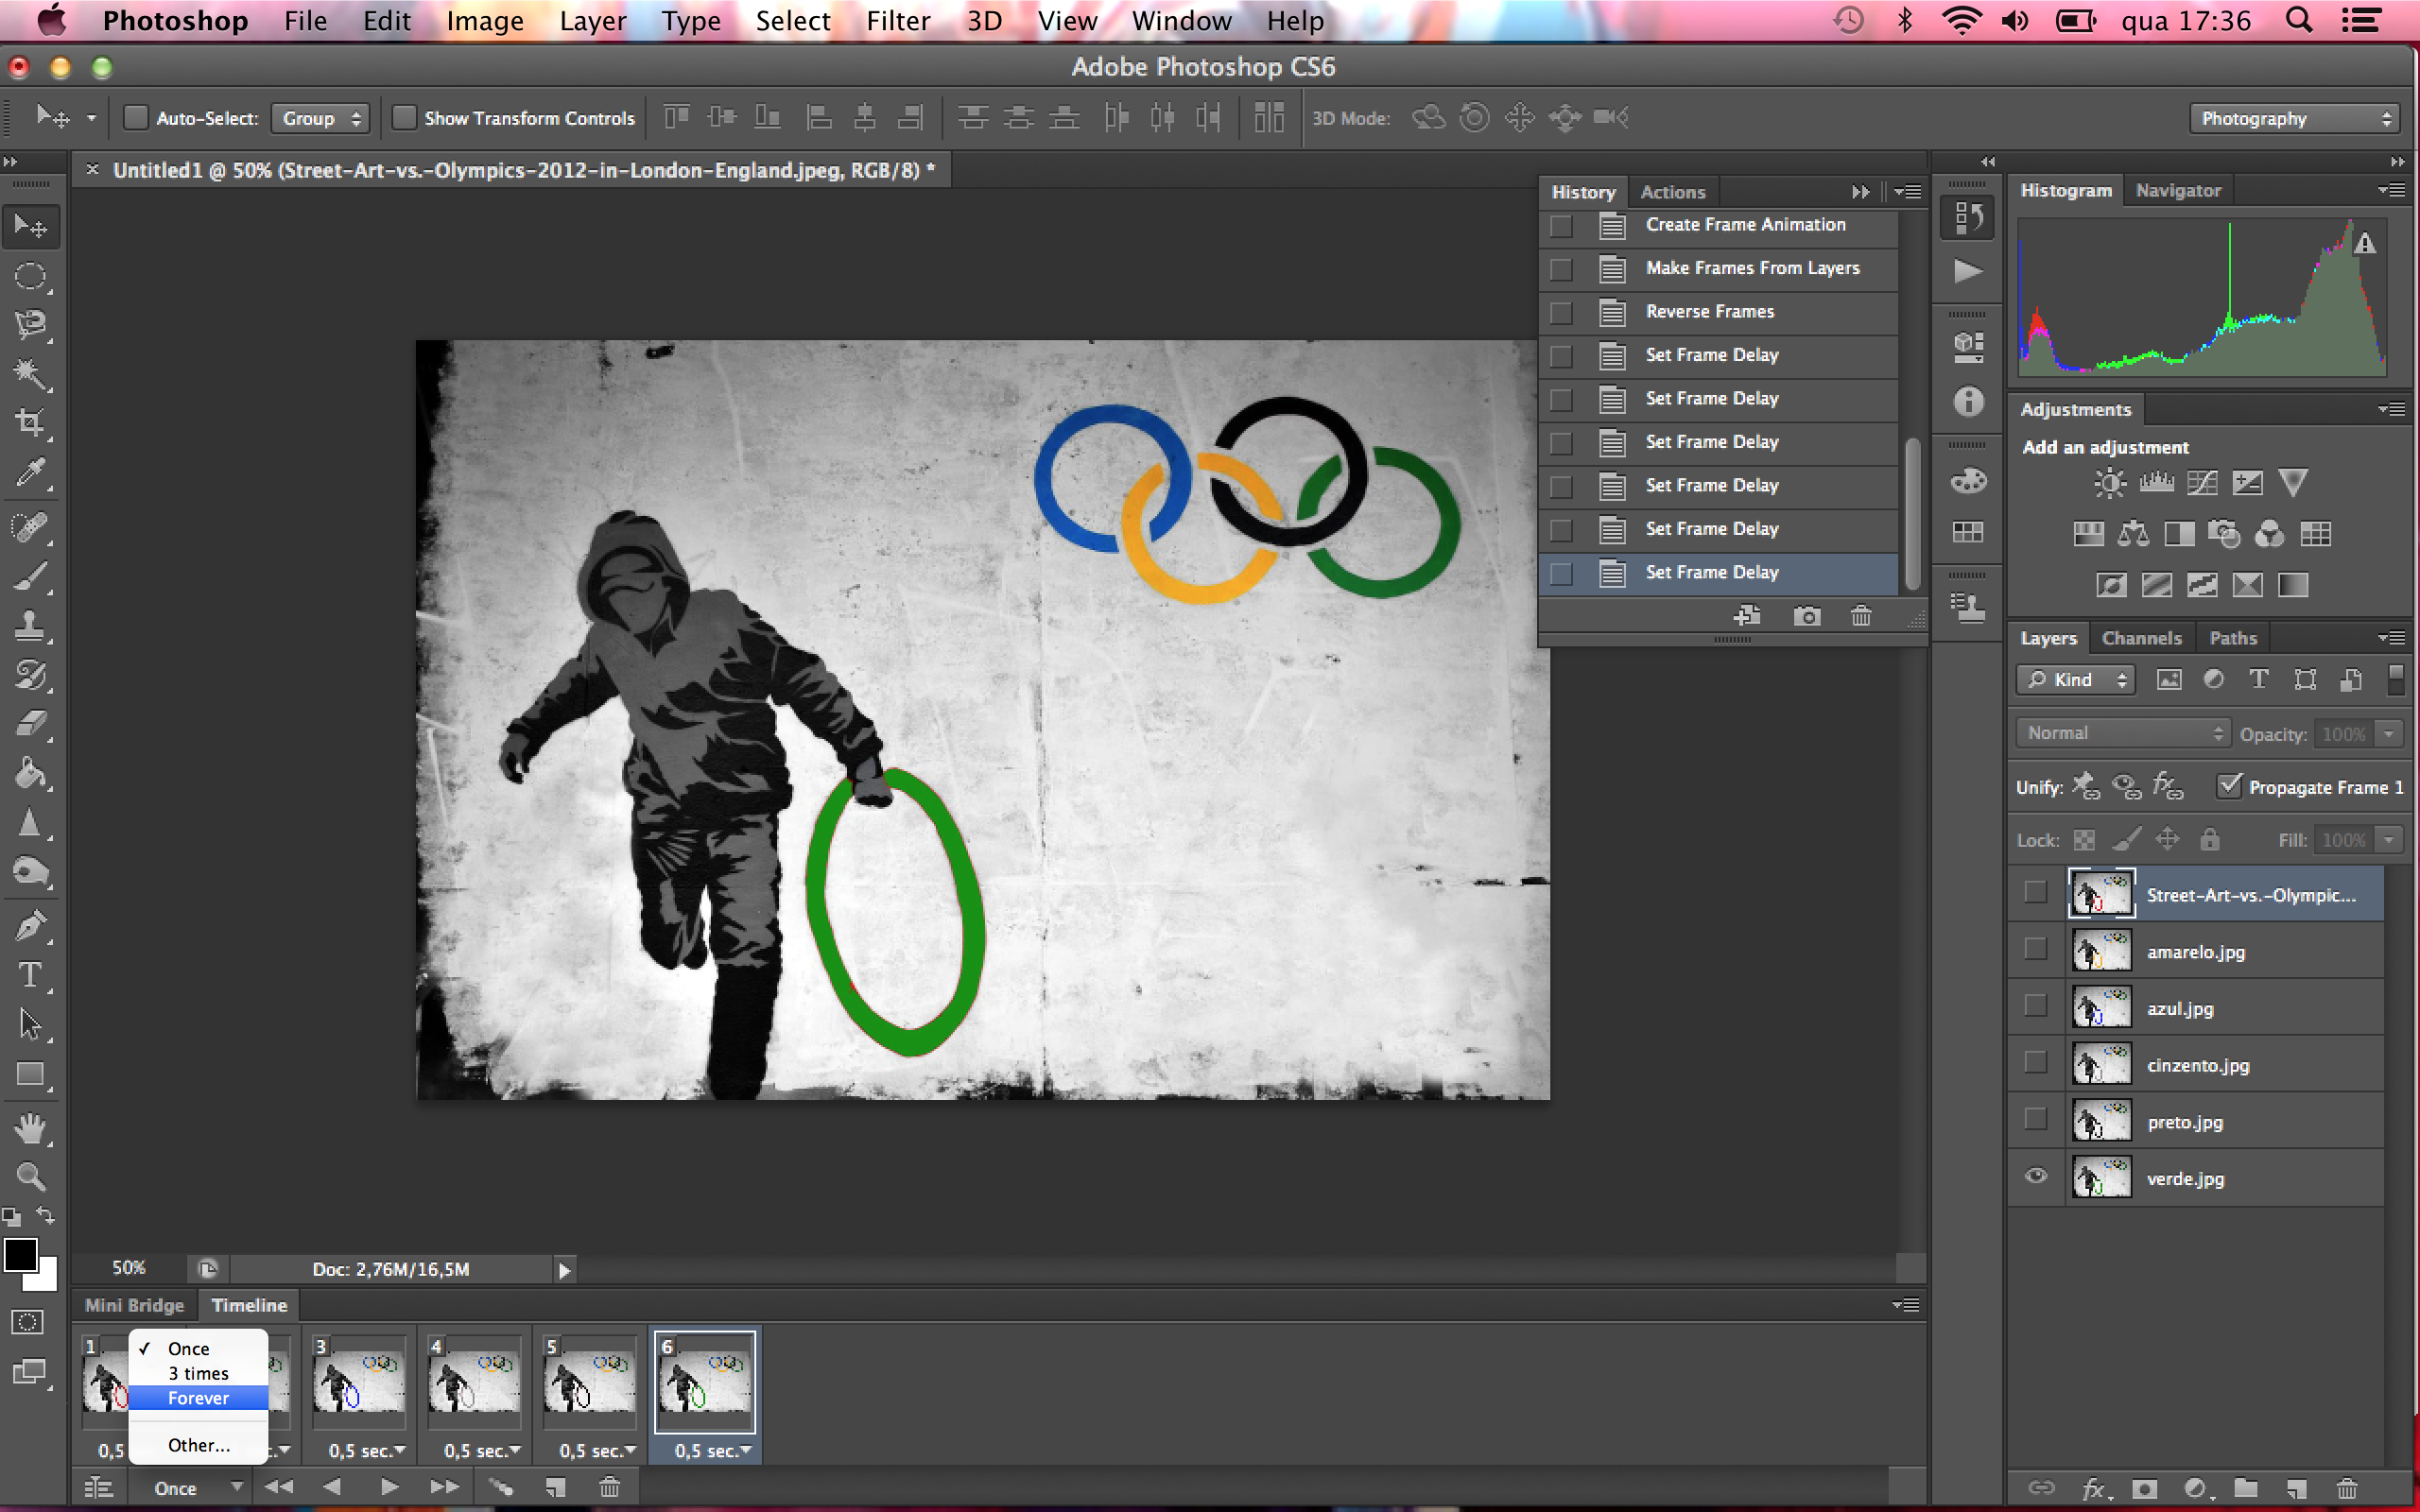Open the Photography workspace dropdown
Screen dimensions: 2420x1512
pos(2294,118)
